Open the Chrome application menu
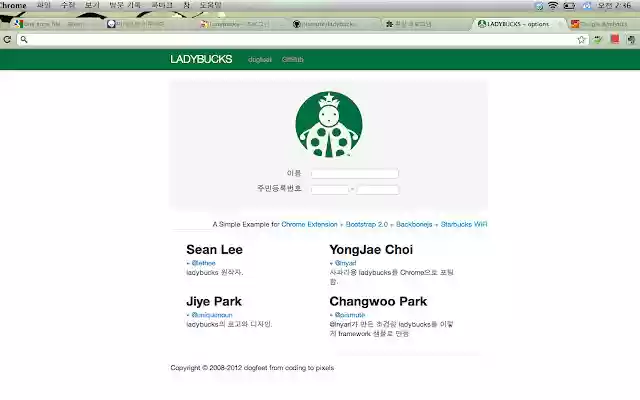 pos(13,5)
